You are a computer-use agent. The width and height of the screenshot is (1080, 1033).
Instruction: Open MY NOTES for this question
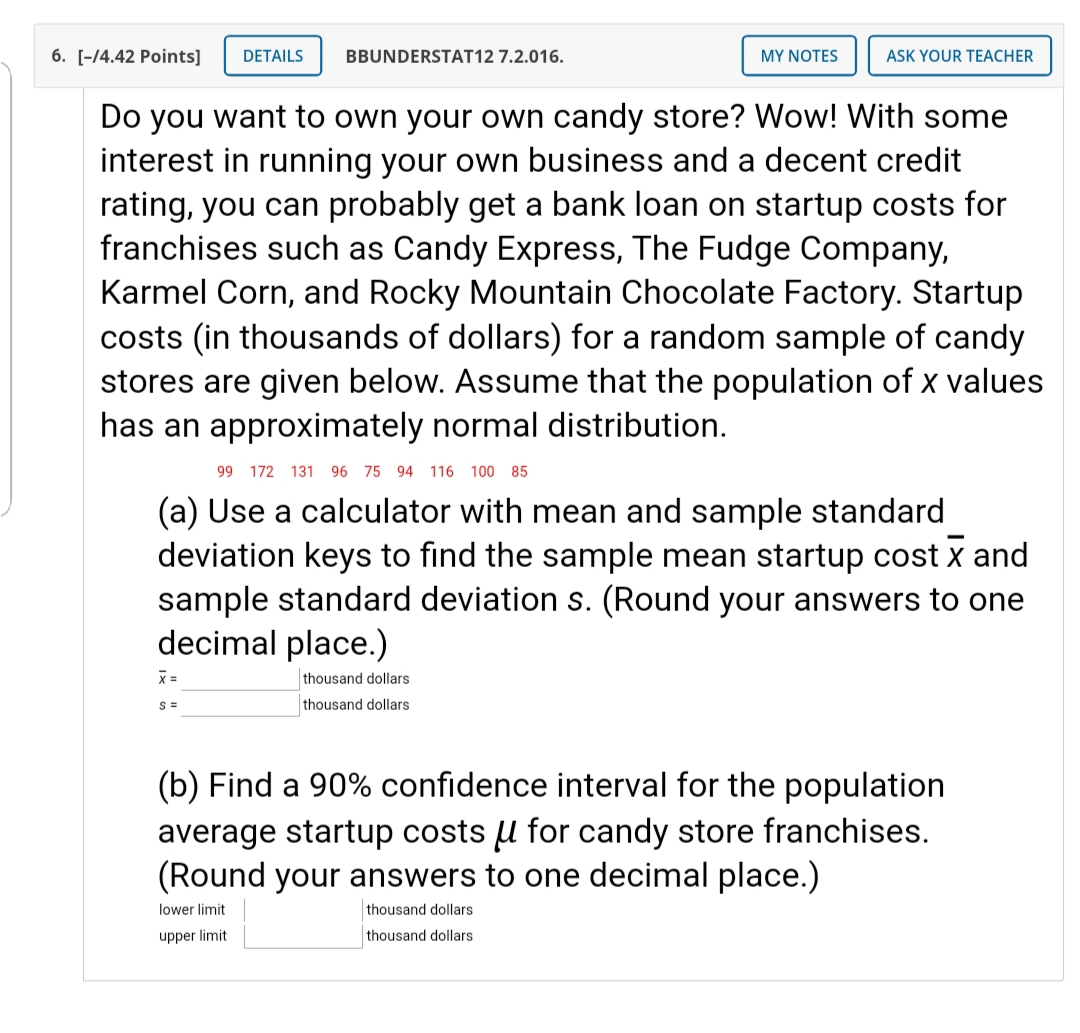pos(798,56)
